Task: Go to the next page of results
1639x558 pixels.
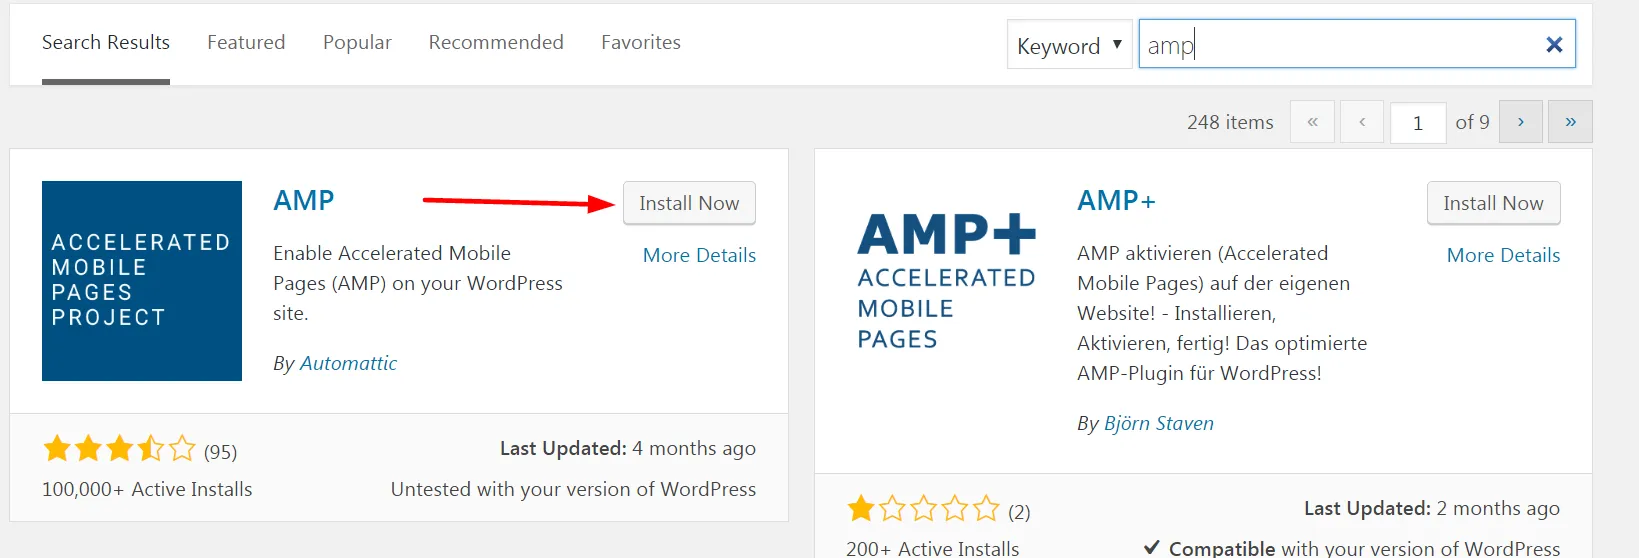Action: coord(1520,122)
